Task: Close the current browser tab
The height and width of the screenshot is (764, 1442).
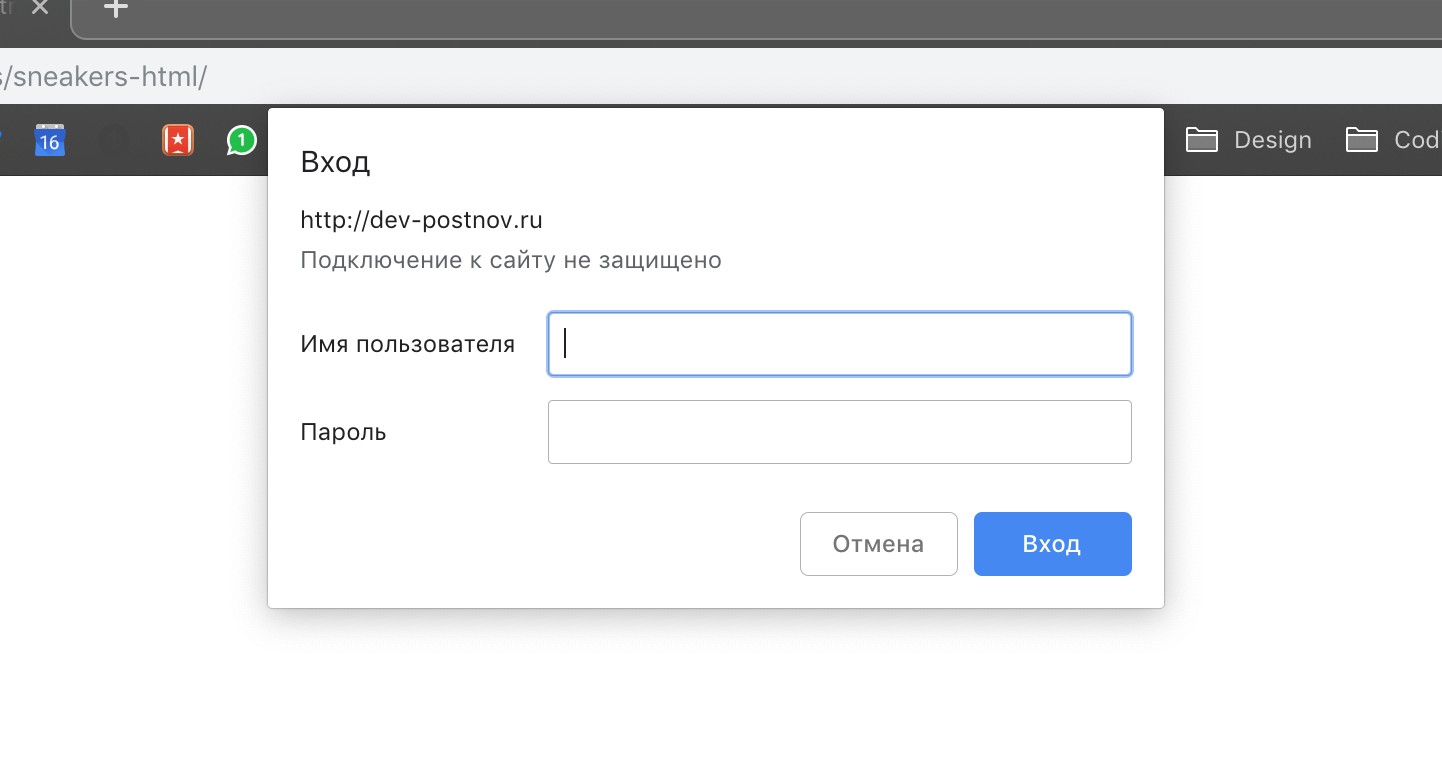Action: [x=40, y=8]
